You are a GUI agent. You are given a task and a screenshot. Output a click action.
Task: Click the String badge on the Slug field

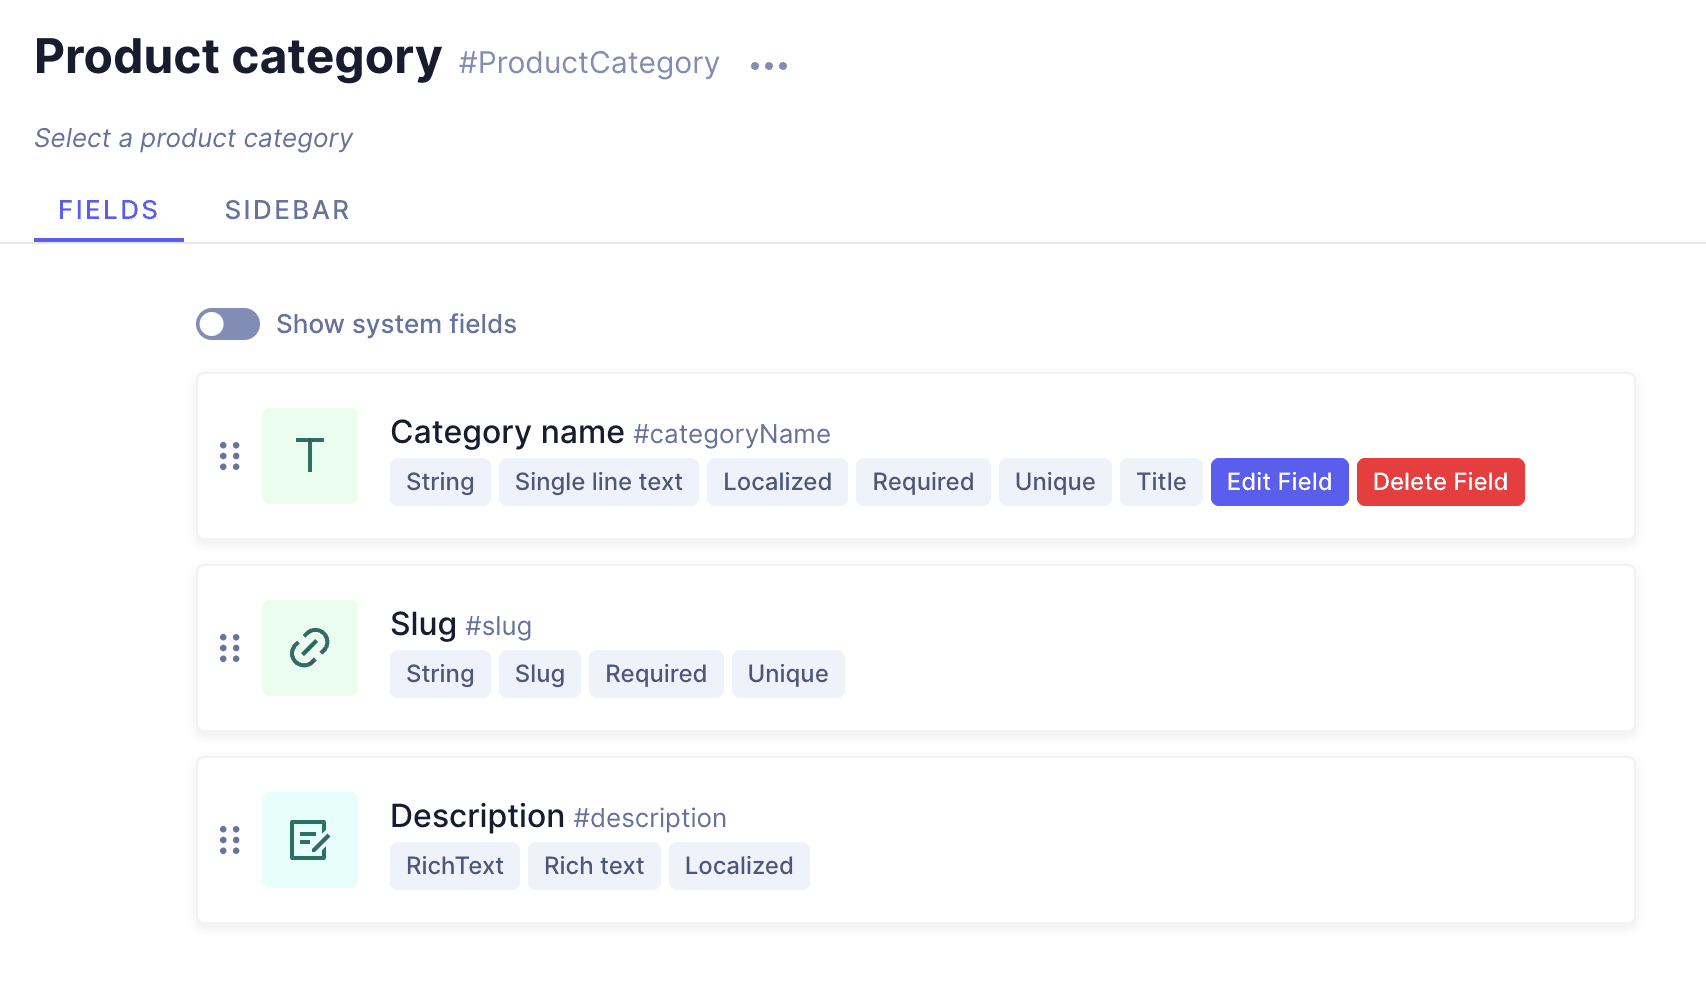point(440,673)
